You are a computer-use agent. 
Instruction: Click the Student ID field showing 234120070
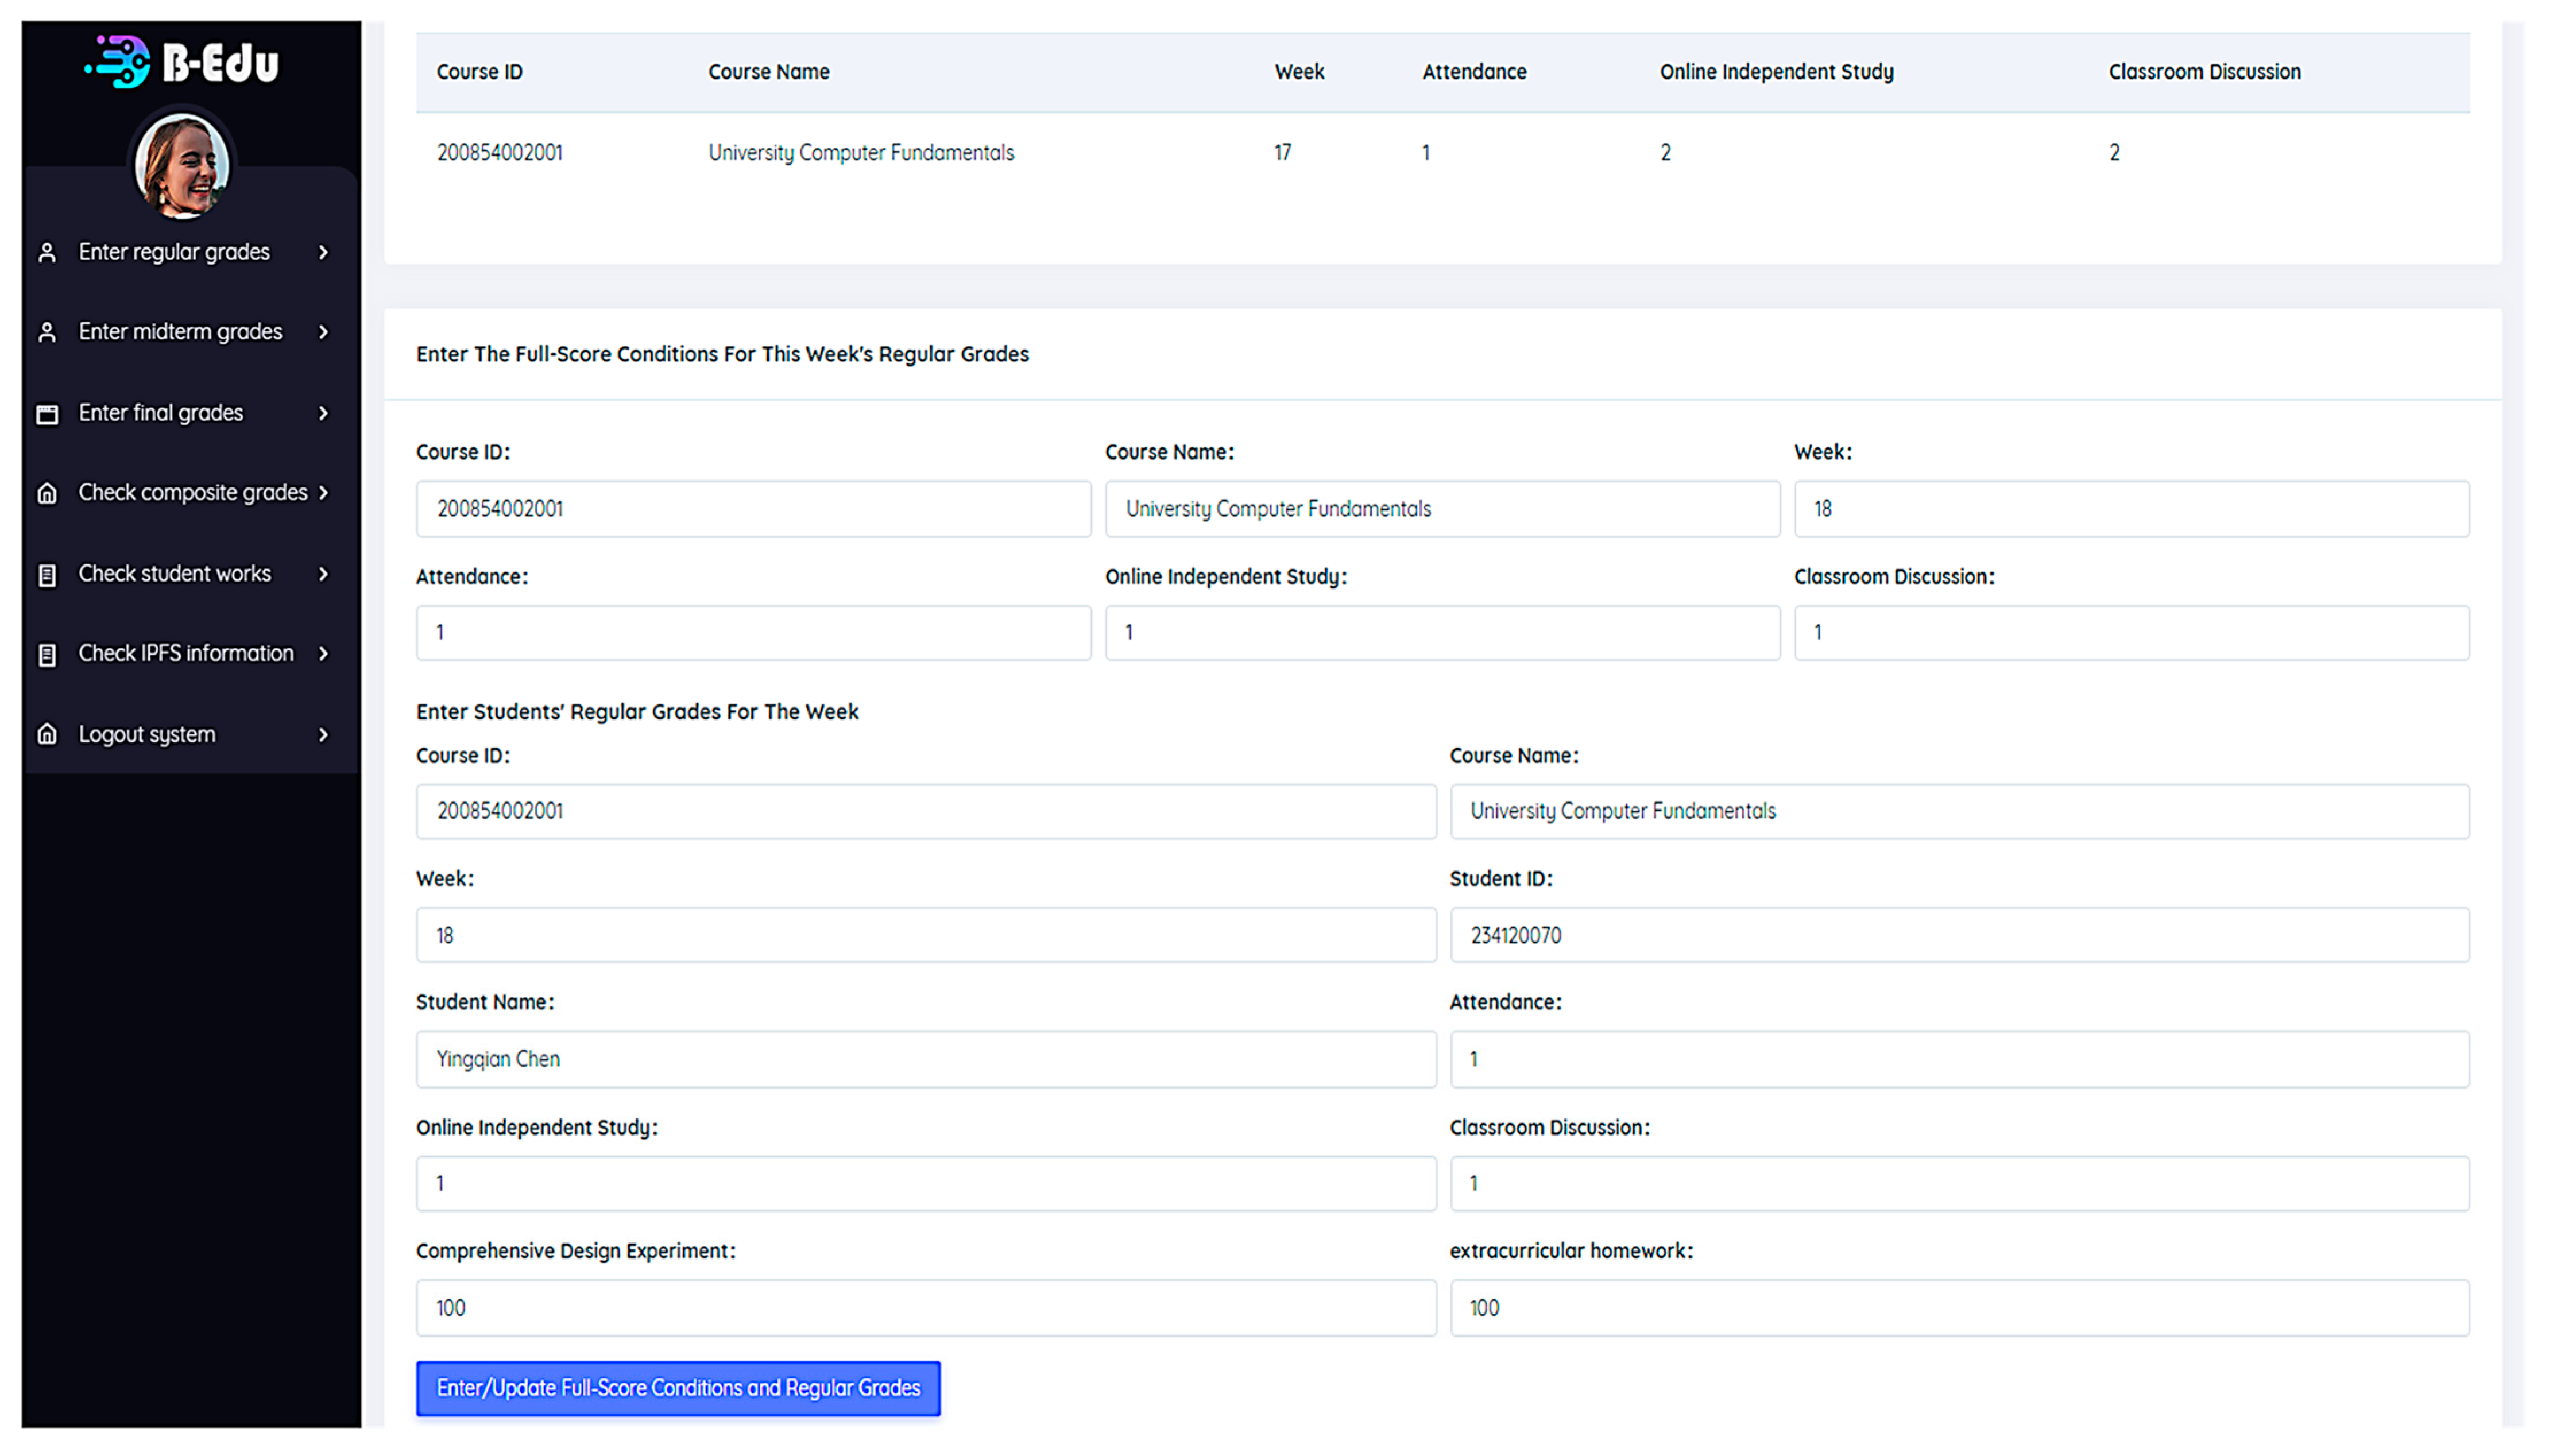click(1958, 936)
